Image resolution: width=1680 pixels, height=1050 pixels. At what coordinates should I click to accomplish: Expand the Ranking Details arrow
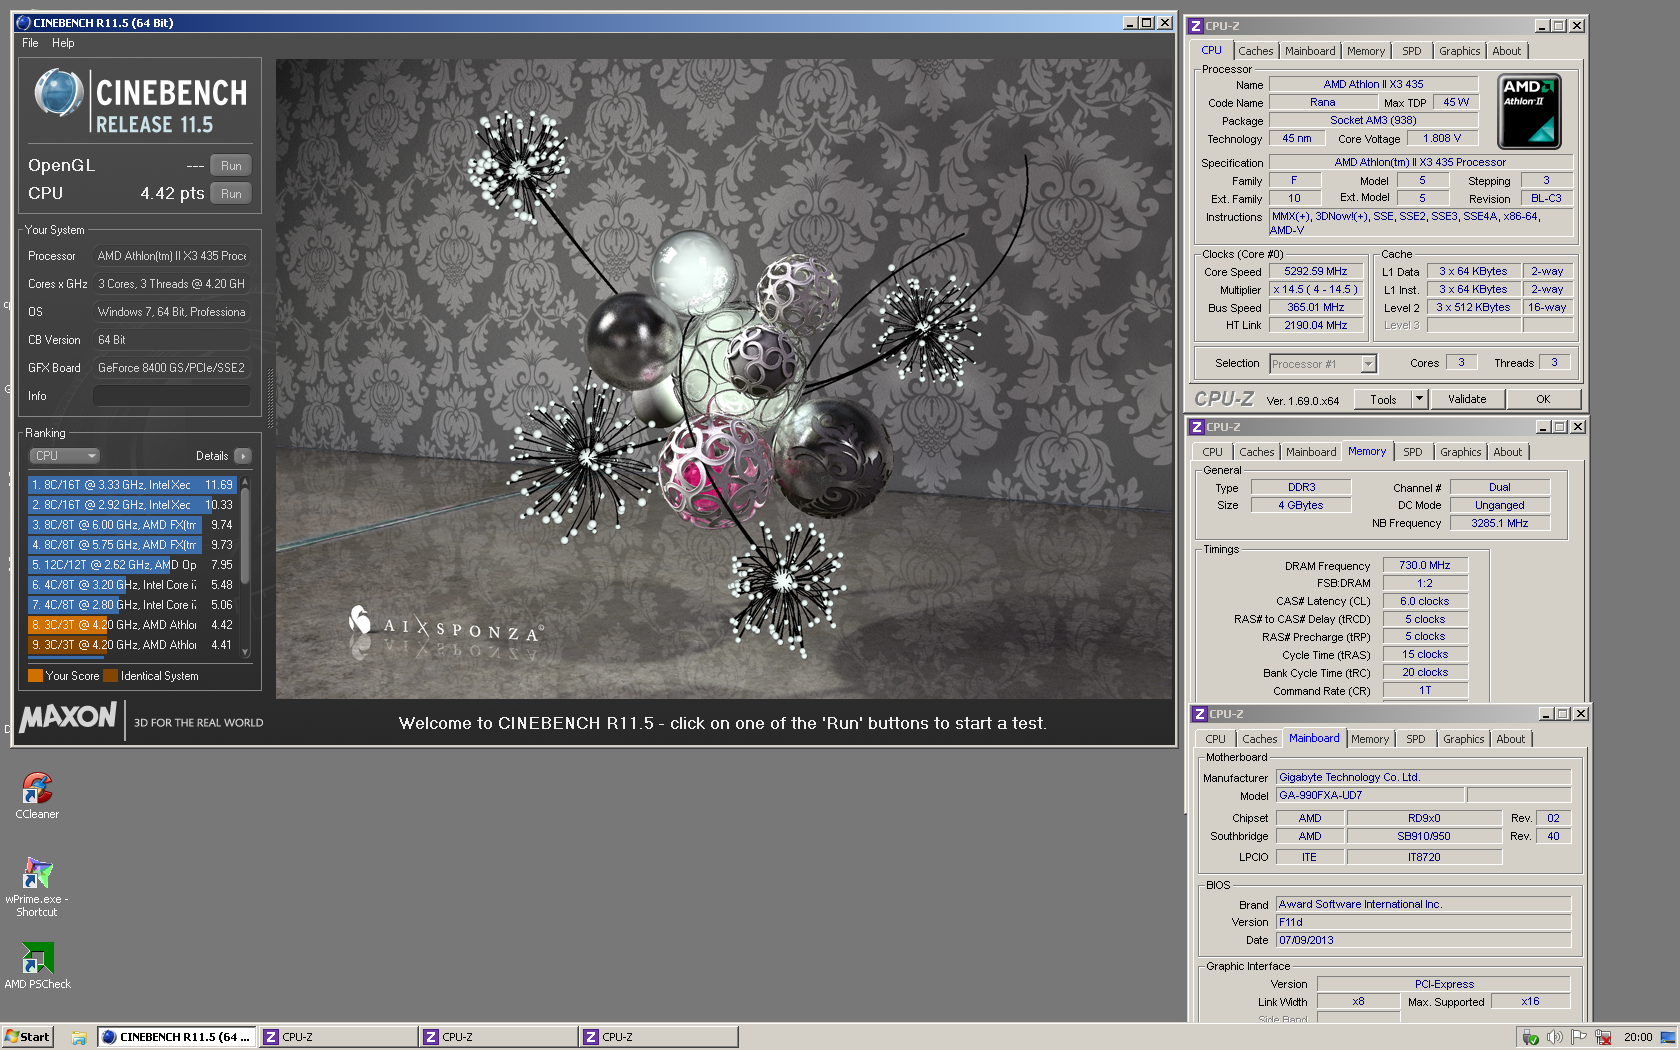point(243,456)
